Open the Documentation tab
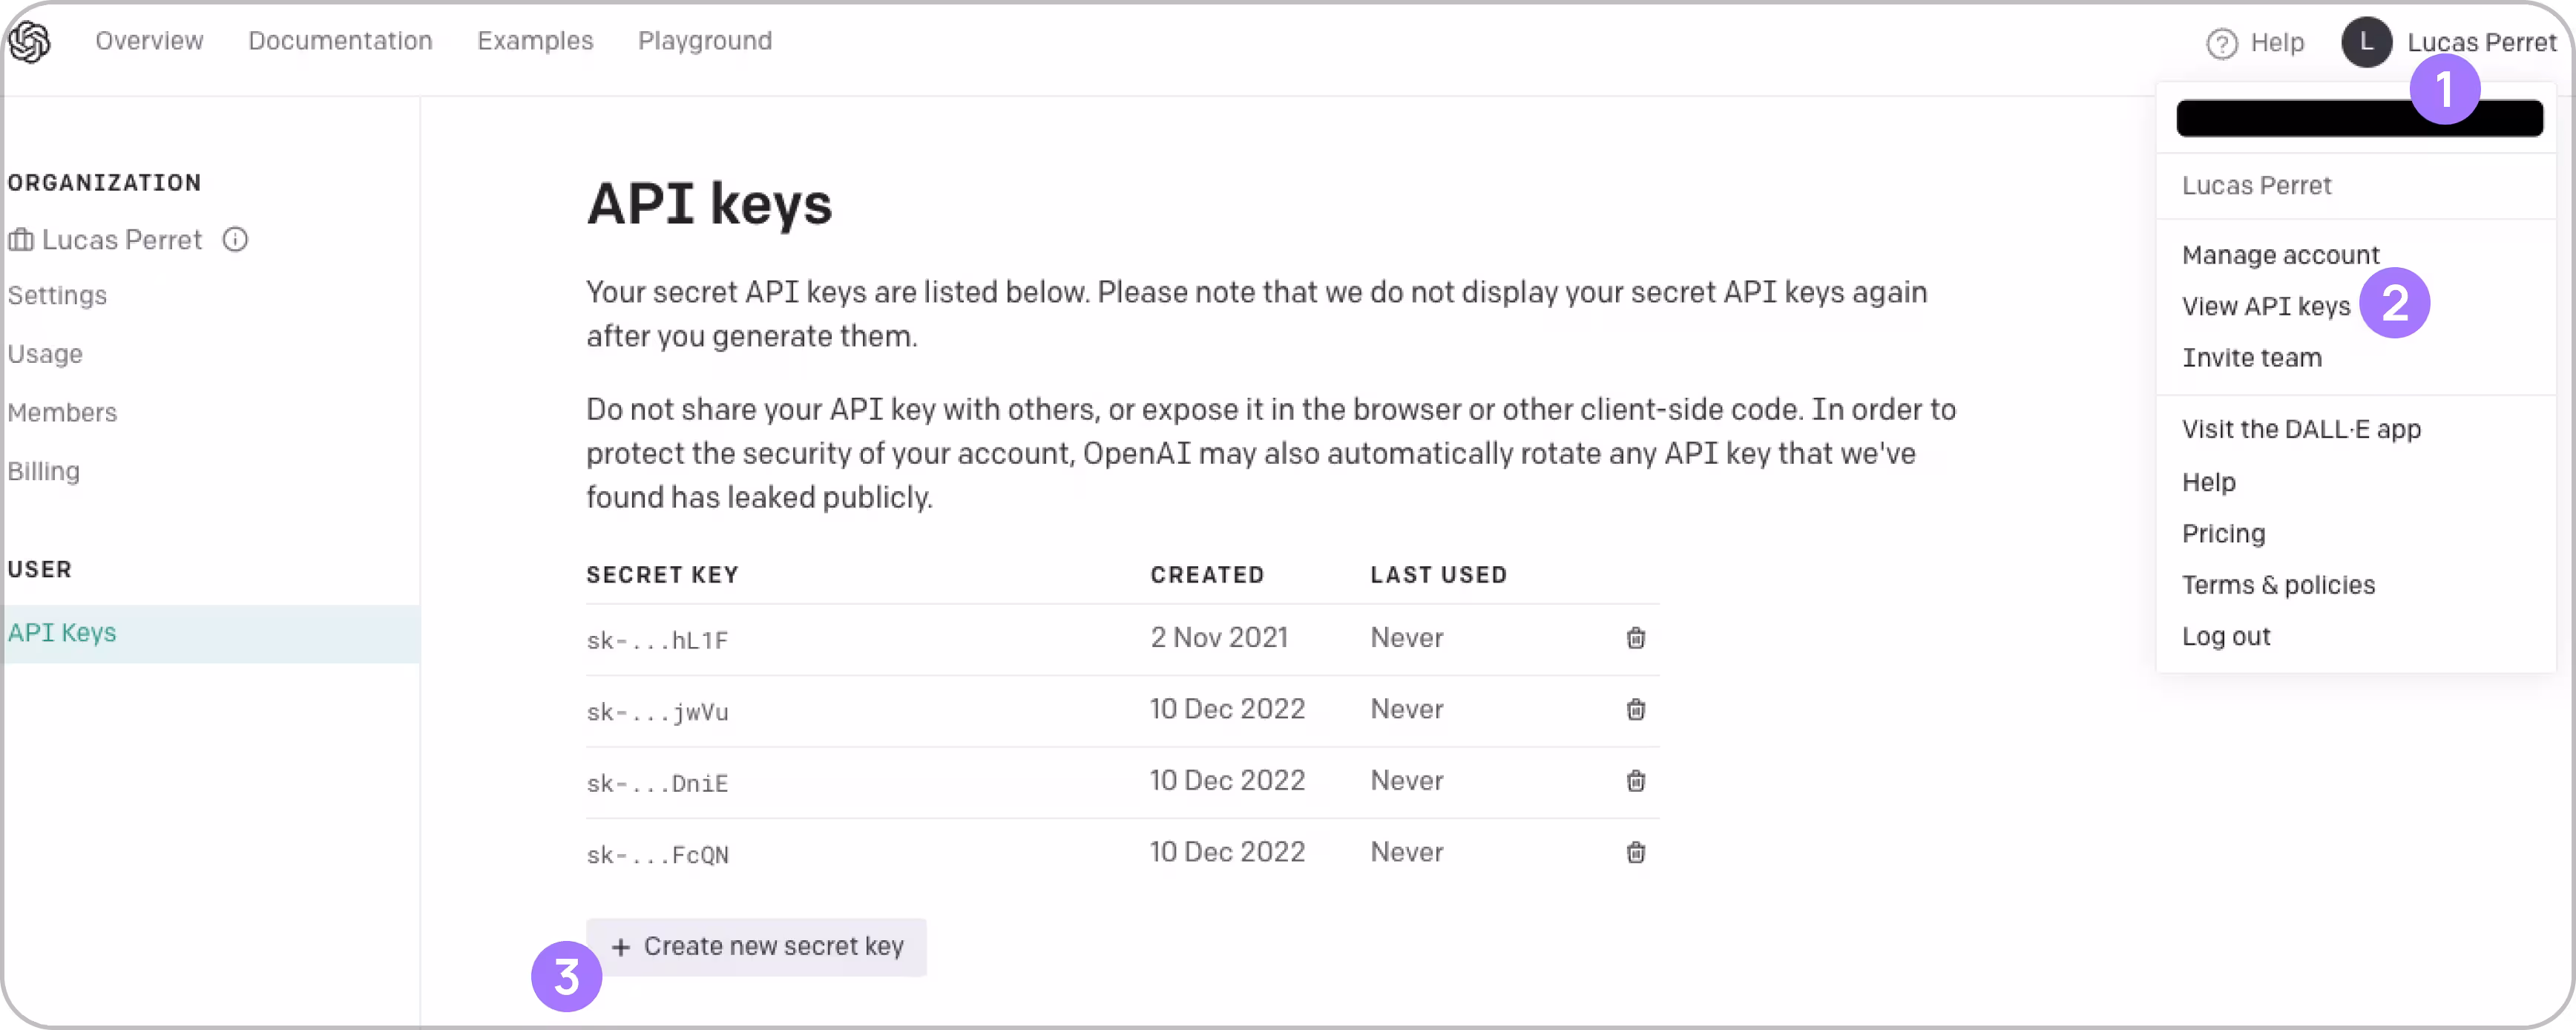 [x=340, y=41]
